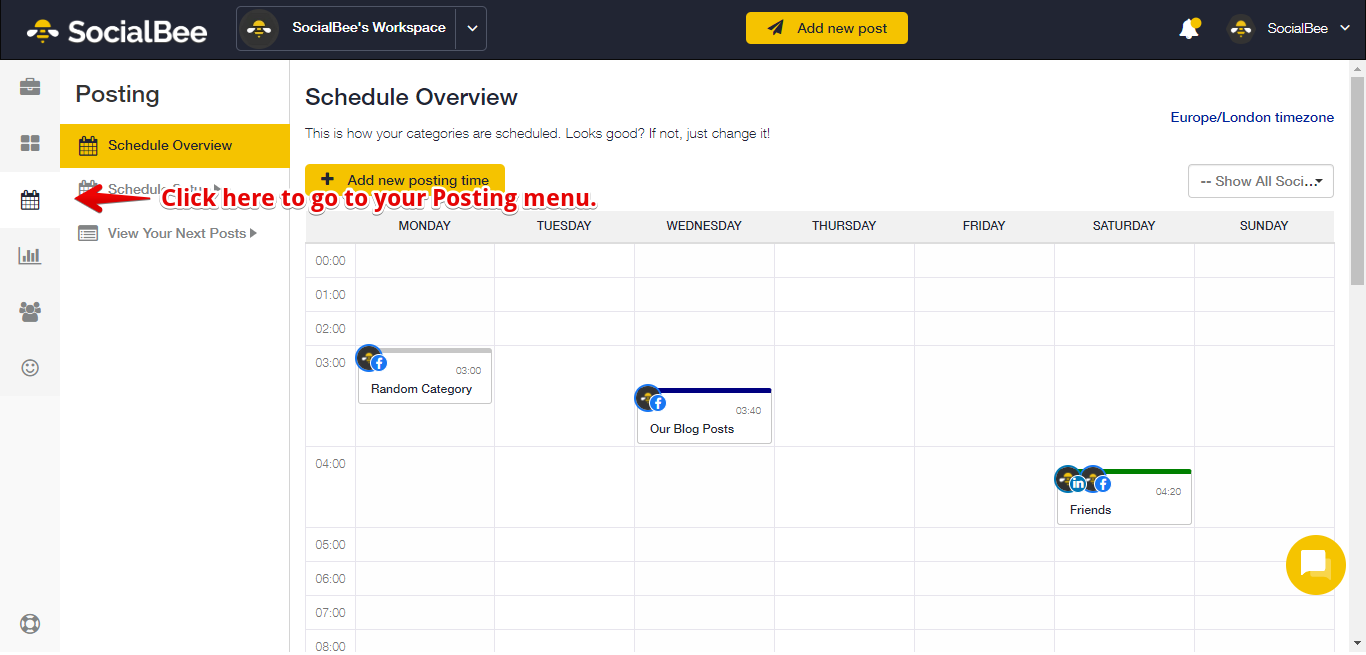This screenshot has width=1366, height=655.
Task: Click the Europe/London timezone link
Action: (1252, 117)
